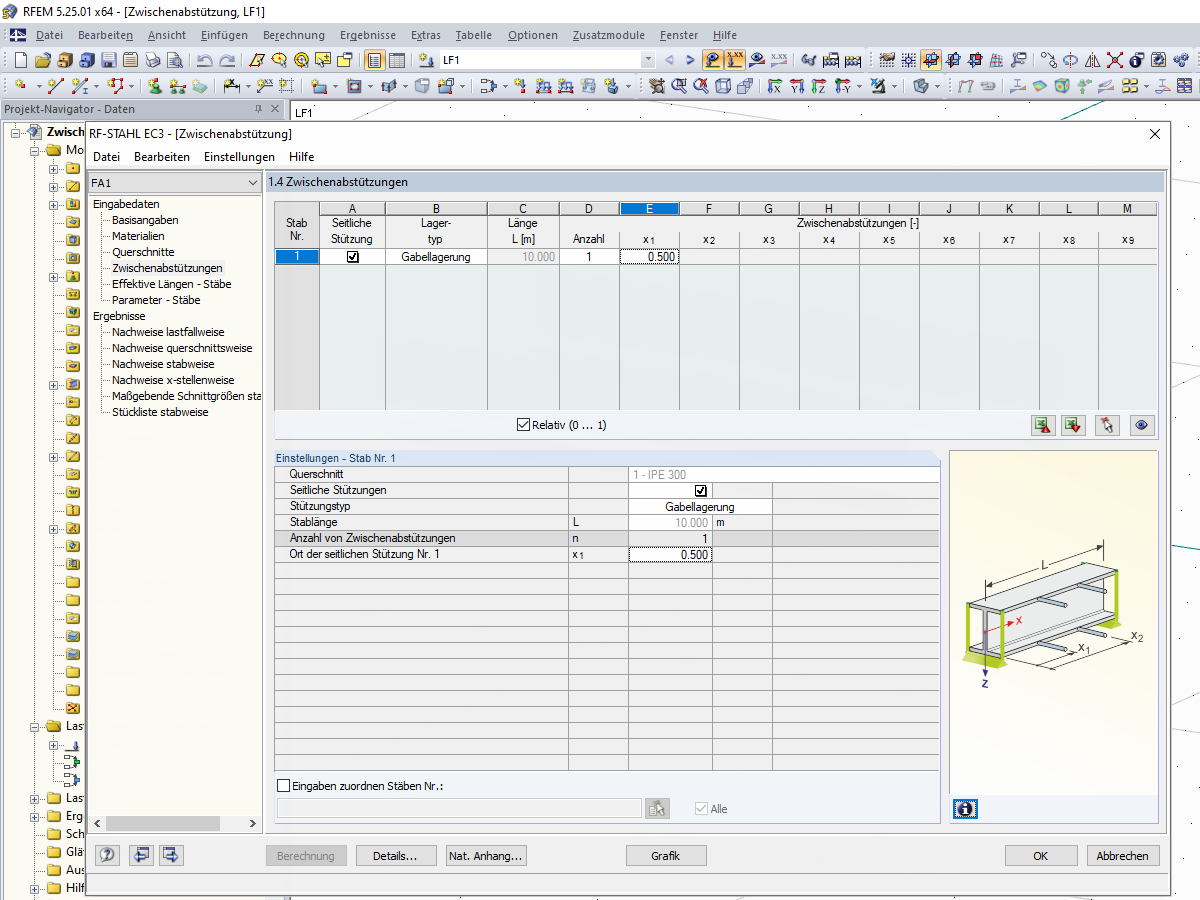Toggle Seitliche Stützungen checkbox in settings
This screenshot has height=900, width=1200.
coord(700,491)
